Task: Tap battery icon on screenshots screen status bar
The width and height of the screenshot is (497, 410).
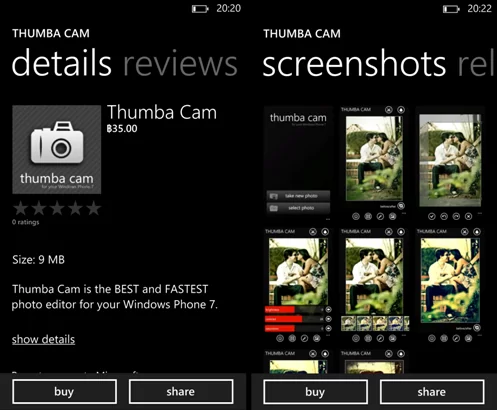Action: [x=451, y=9]
